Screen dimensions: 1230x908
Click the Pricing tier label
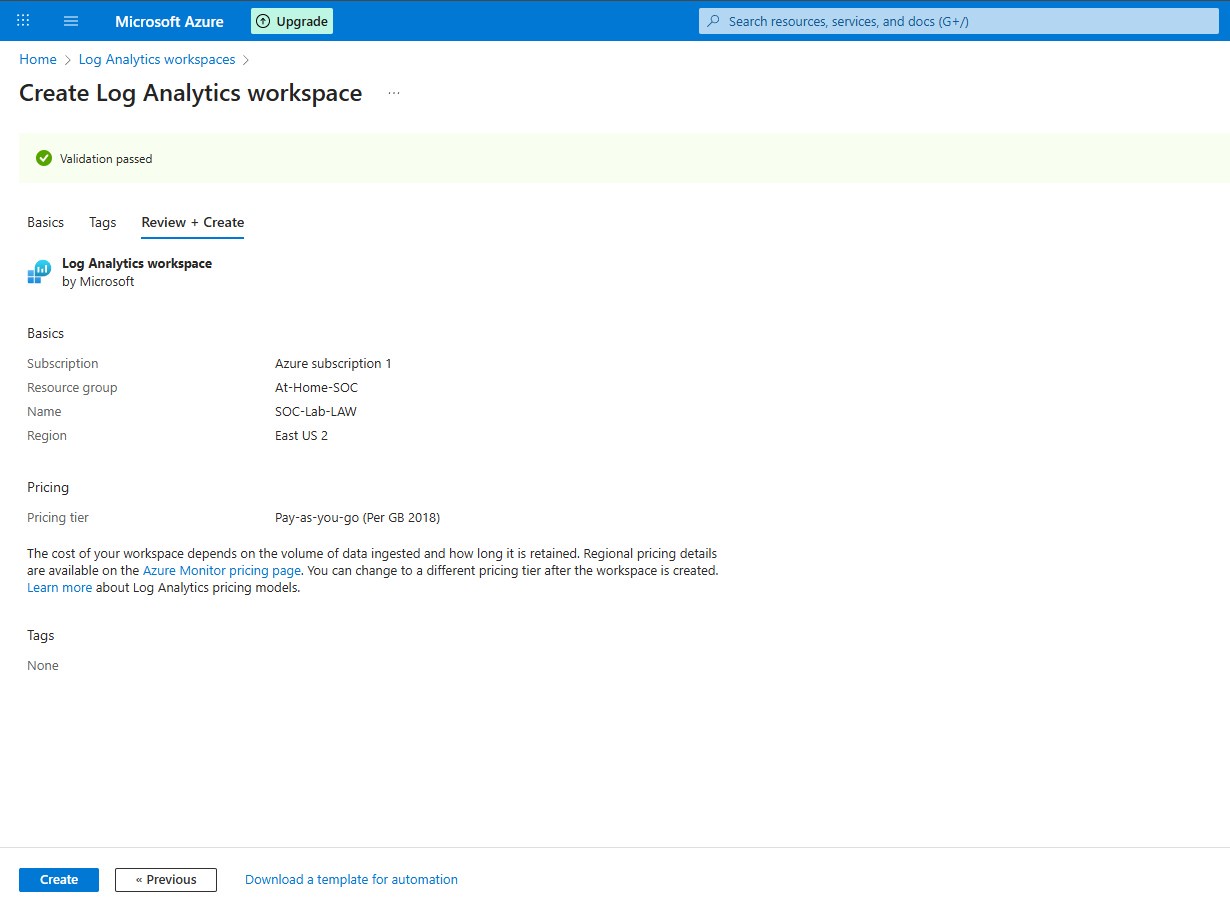[58, 517]
